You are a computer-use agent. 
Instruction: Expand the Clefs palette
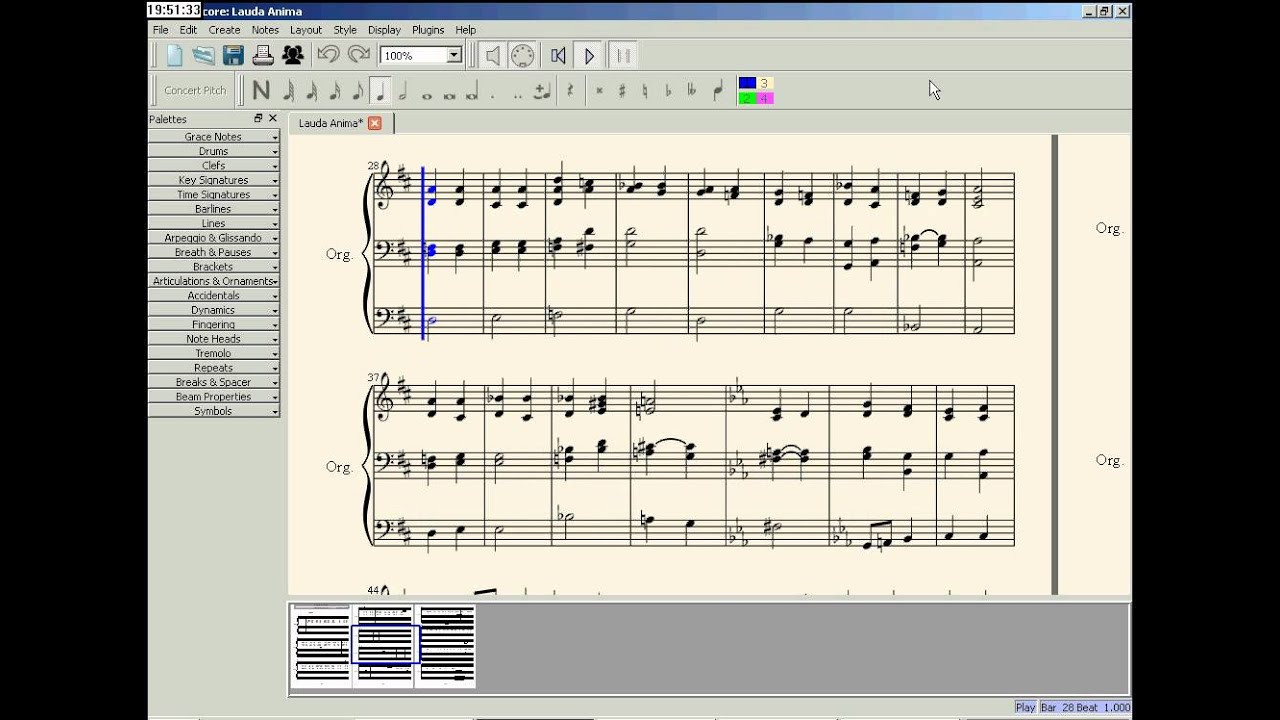[x=213, y=166]
